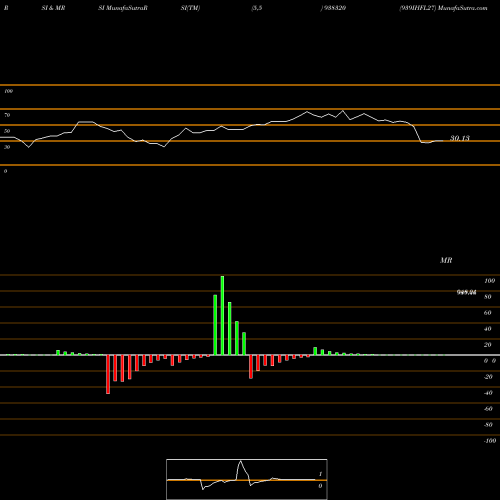Open the mini overview chart thumbnail
The image size is (500, 500).
pyautogui.click(x=247, y=479)
